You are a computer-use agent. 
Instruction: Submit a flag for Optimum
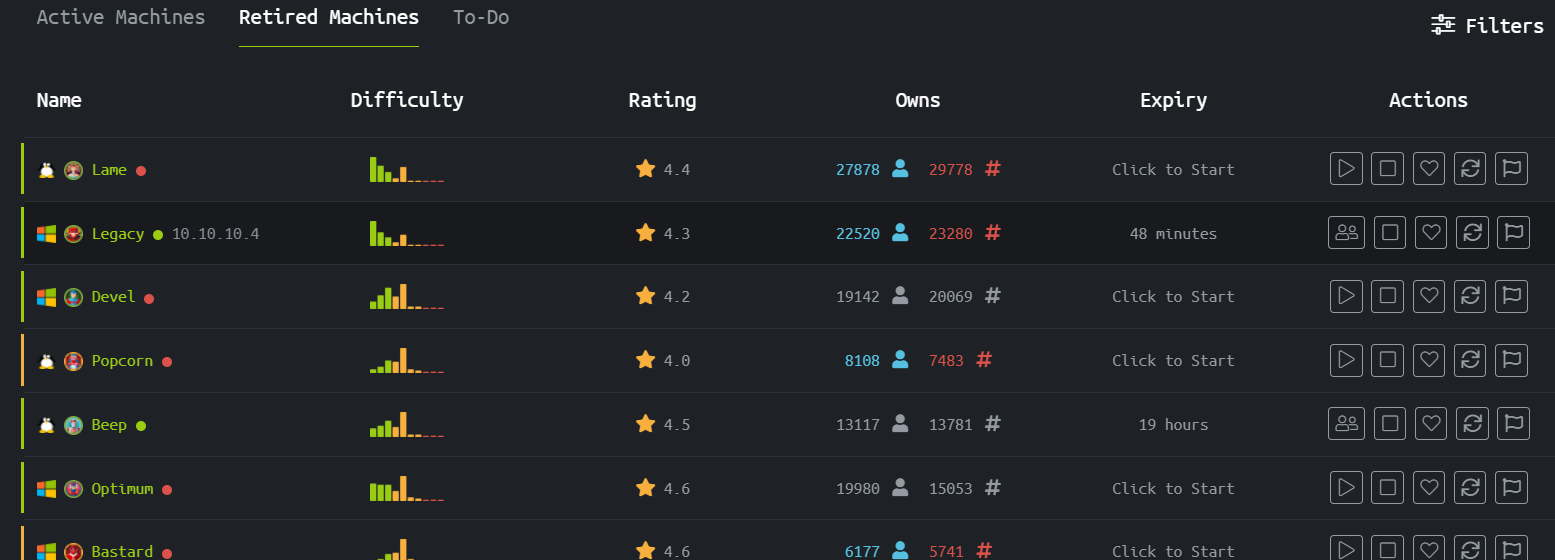pos(1512,488)
